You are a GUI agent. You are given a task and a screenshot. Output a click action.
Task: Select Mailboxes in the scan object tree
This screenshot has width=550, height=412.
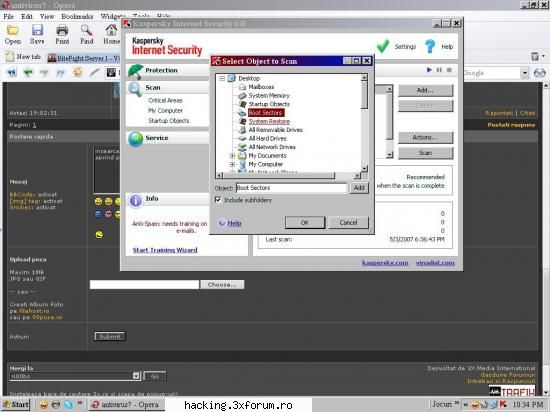pyautogui.click(x=261, y=87)
